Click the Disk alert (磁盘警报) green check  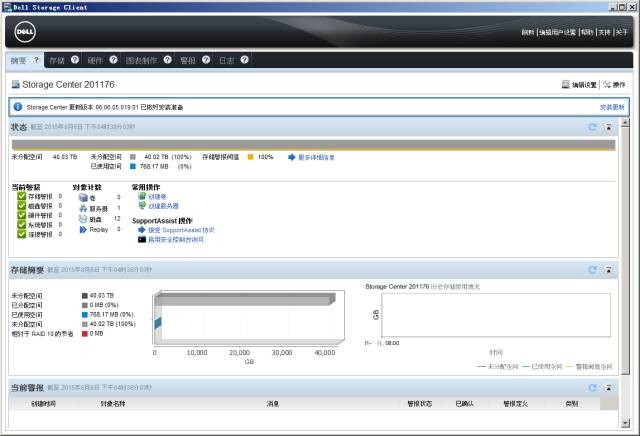(x=22, y=206)
